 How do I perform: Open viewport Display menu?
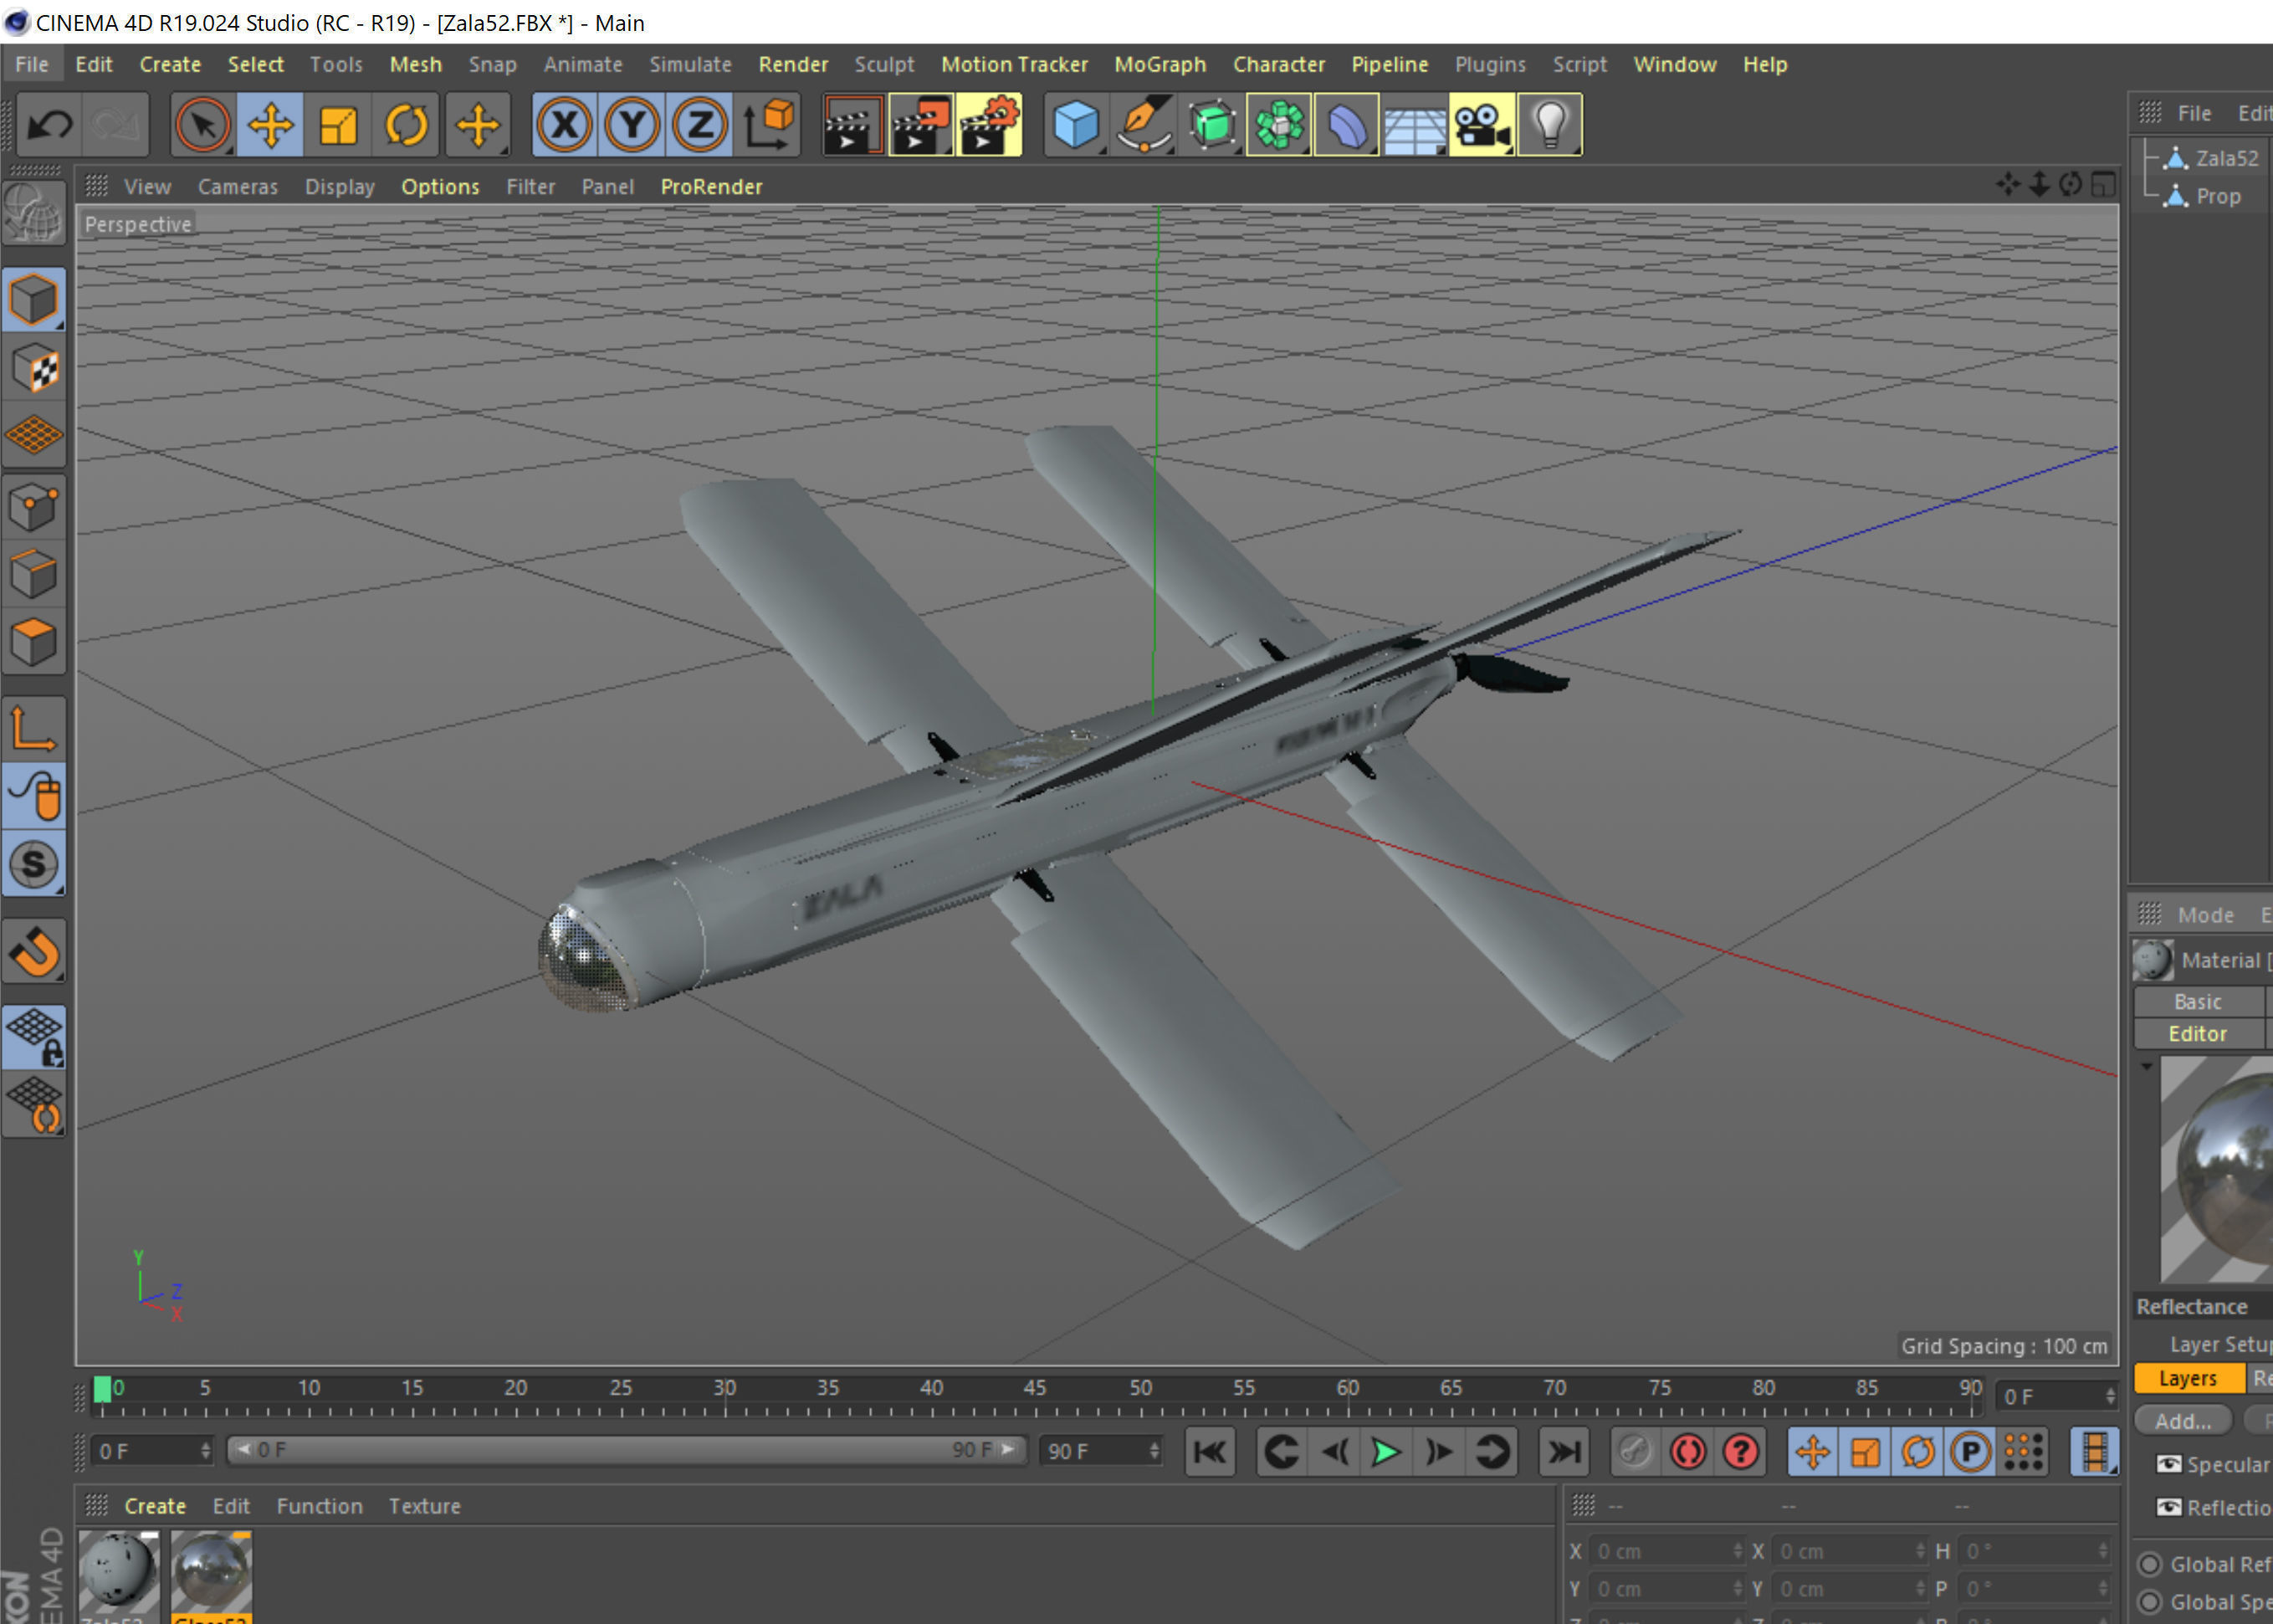click(x=340, y=187)
